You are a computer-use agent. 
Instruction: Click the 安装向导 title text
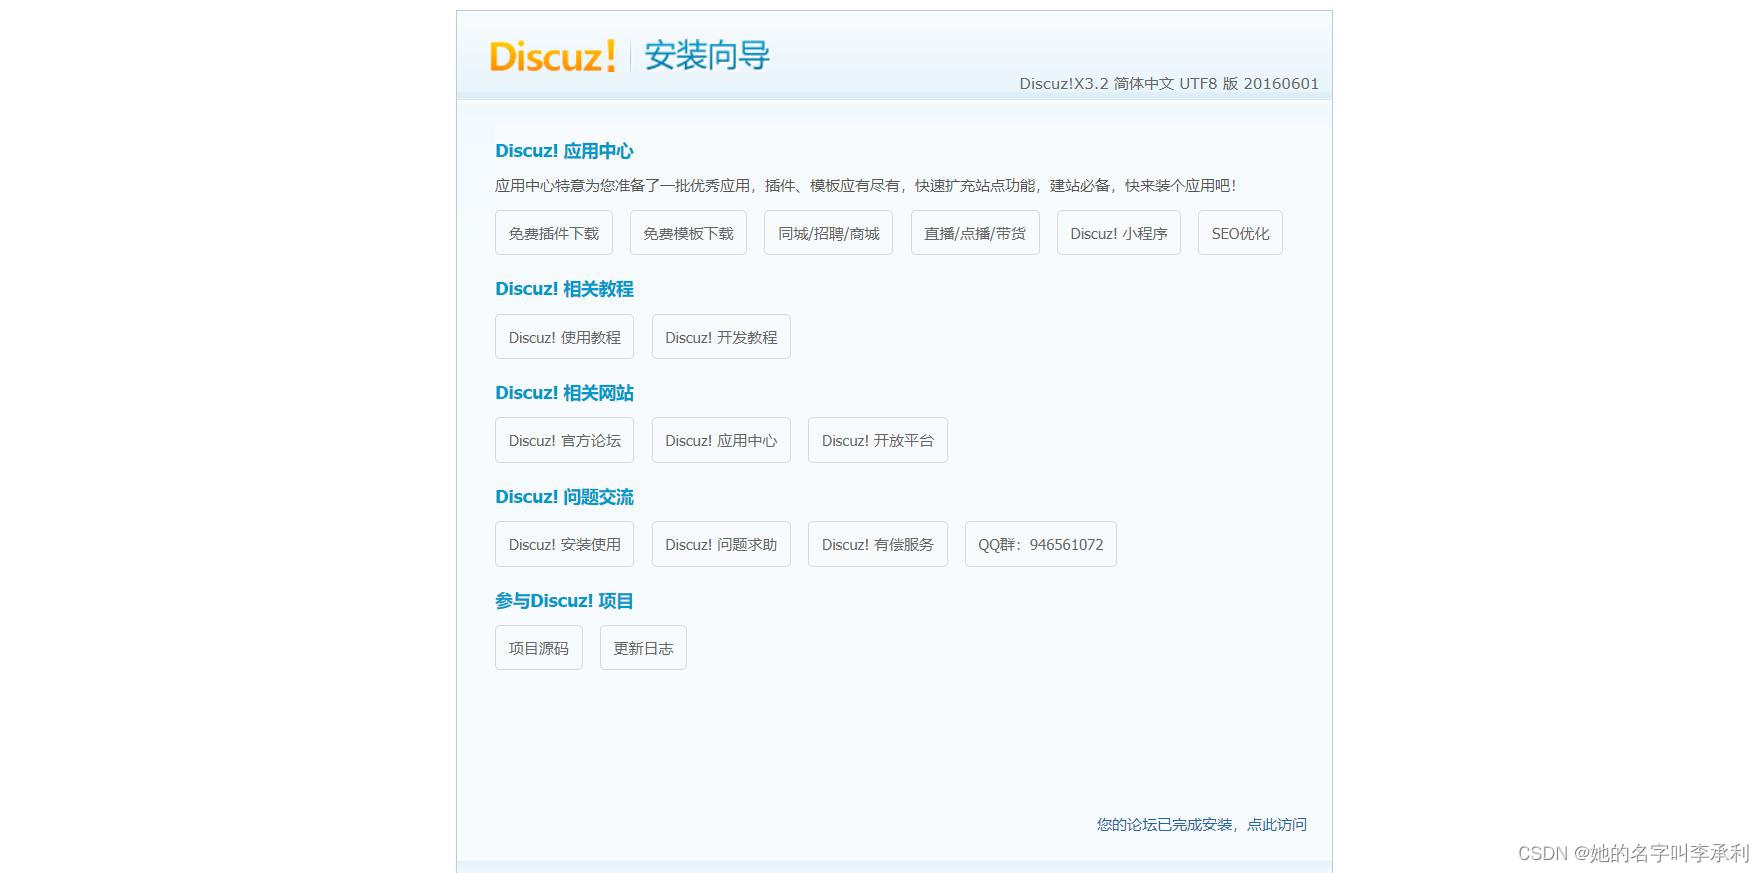(x=707, y=56)
